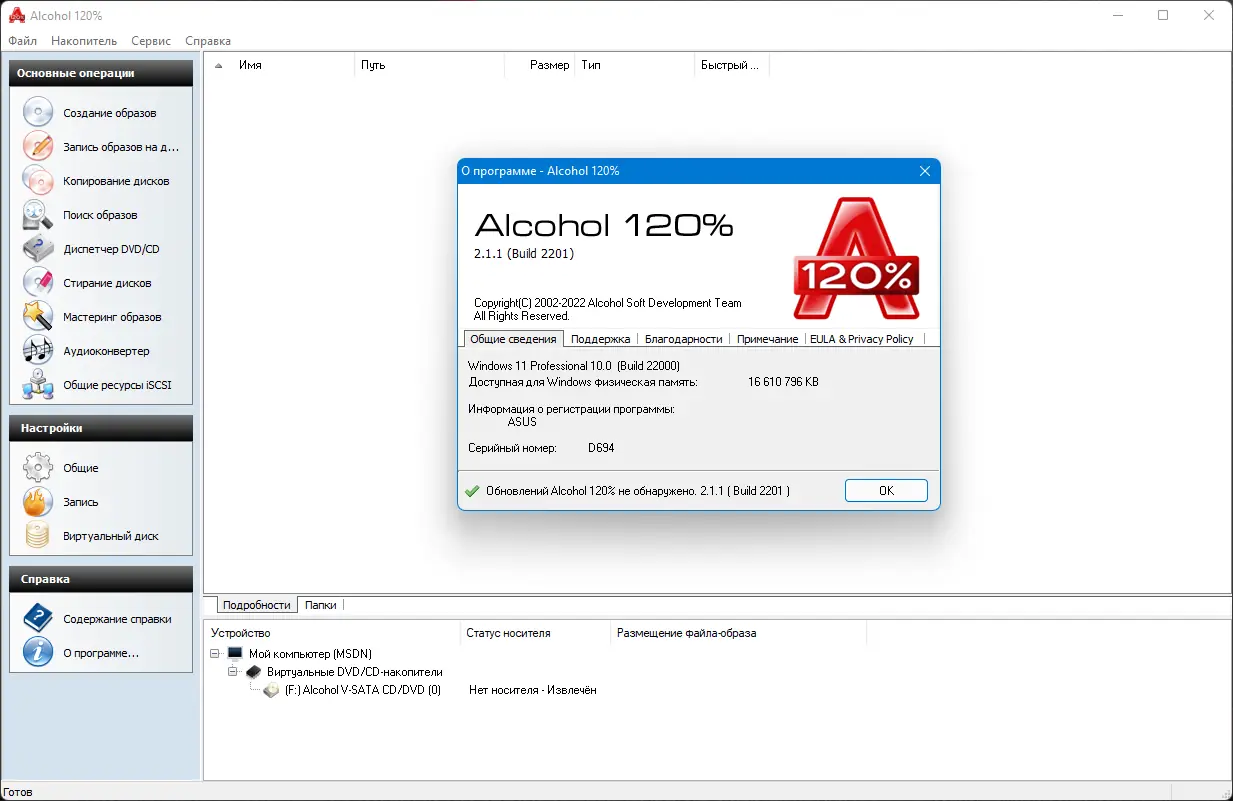Click the Статус носителя column header
Viewport: 1233px width, 801px height.
tap(536, 633)
